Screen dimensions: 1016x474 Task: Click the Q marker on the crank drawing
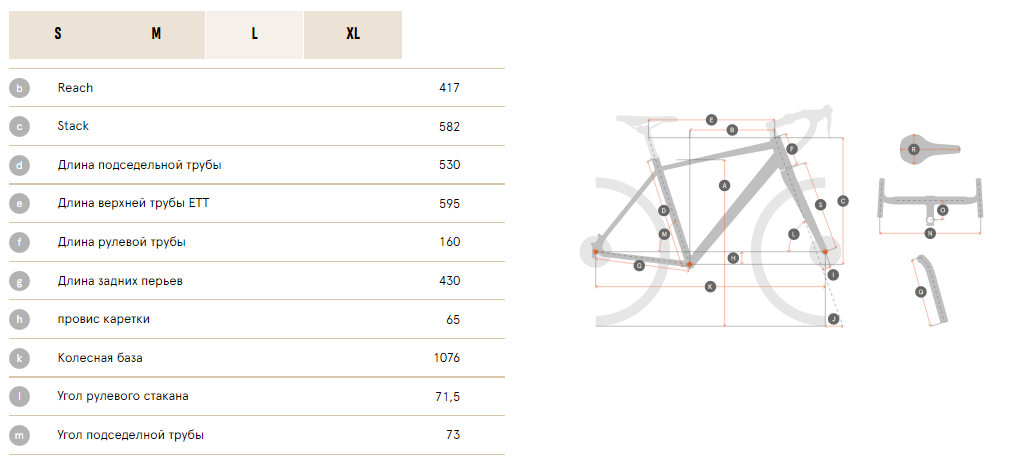coord(921,292)
